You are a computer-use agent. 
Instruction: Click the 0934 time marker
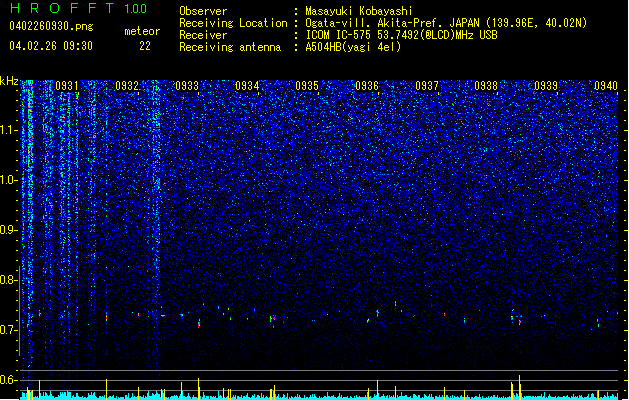pos(247,86)
